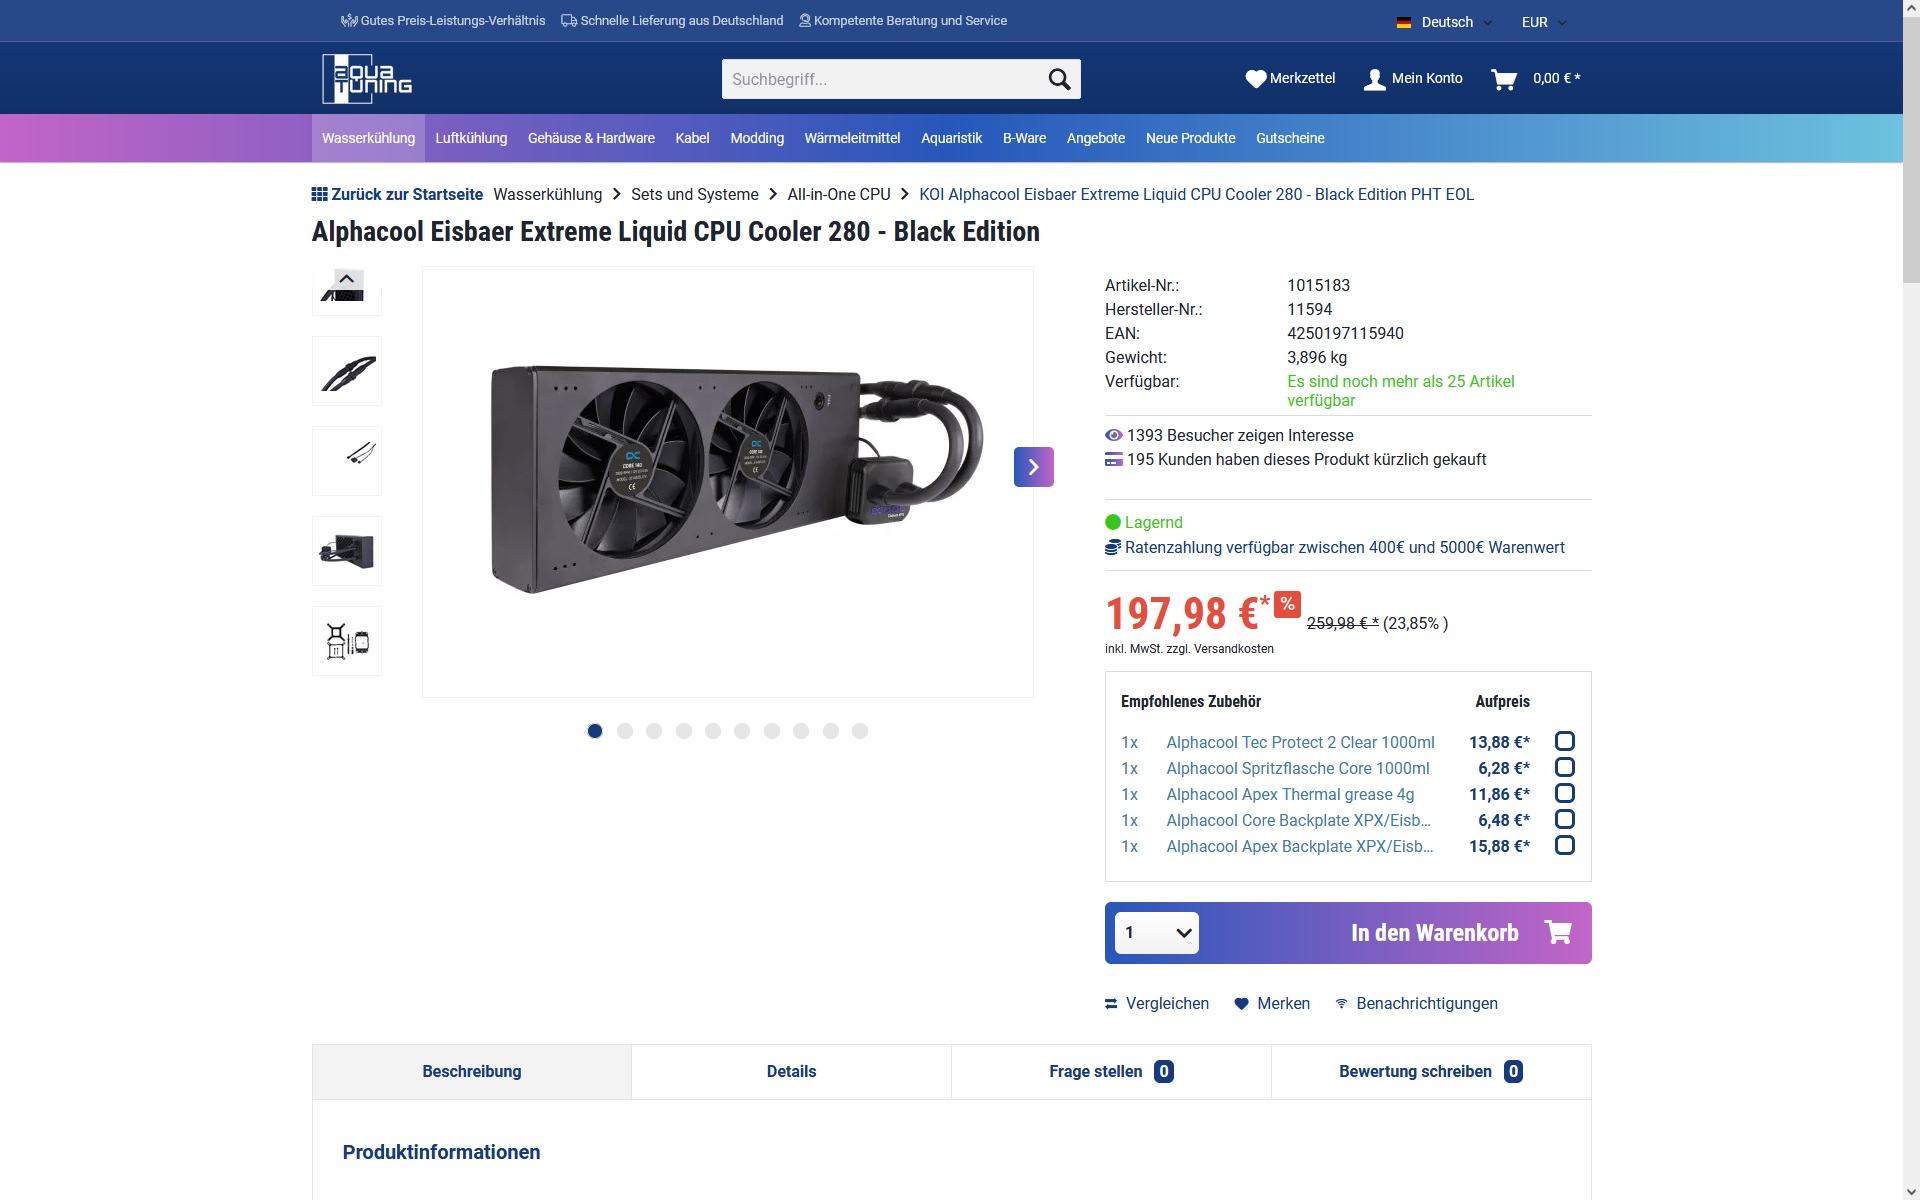Open Benachrichtigungen notifications link
The image size is (1920, 1200).
pos(1417,1003)
